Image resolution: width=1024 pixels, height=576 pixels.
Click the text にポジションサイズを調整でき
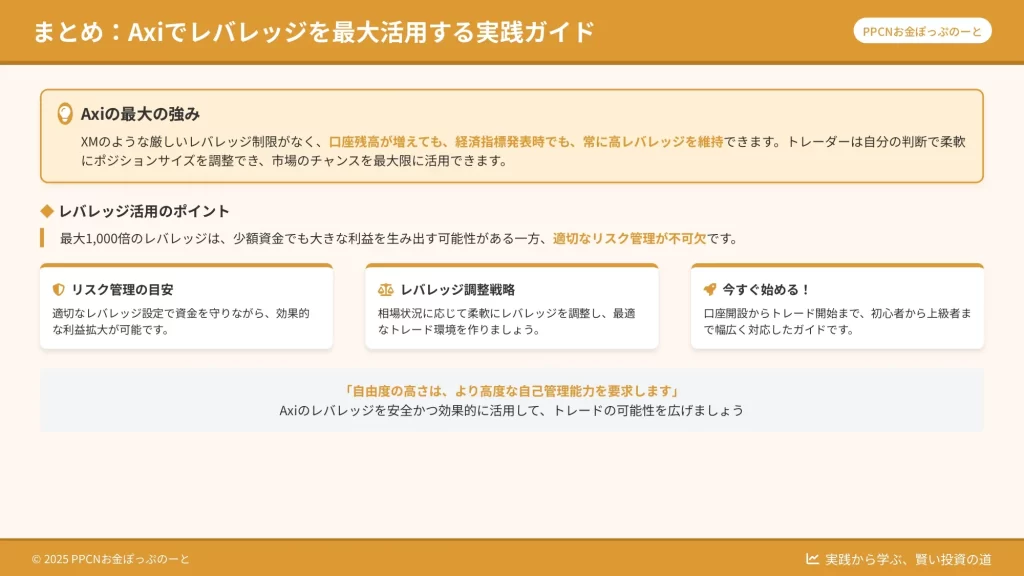pyautogui.click(x=170, y=161)
